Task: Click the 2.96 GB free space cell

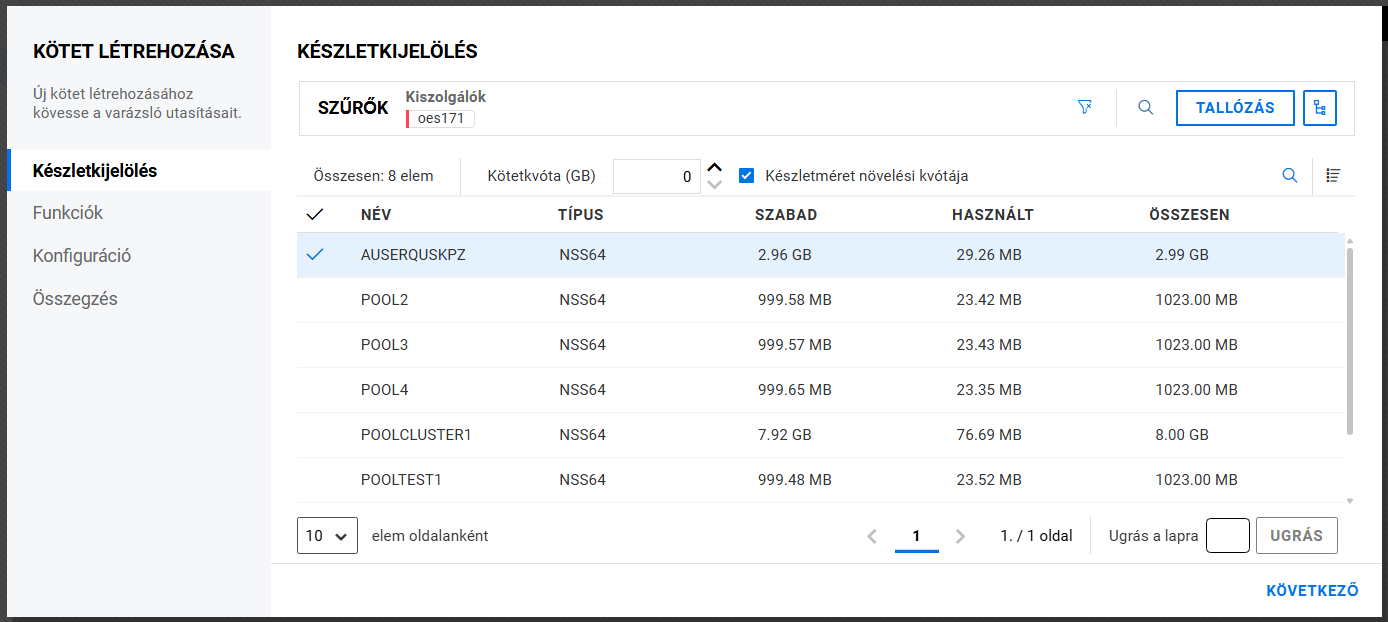Action: 785,255
